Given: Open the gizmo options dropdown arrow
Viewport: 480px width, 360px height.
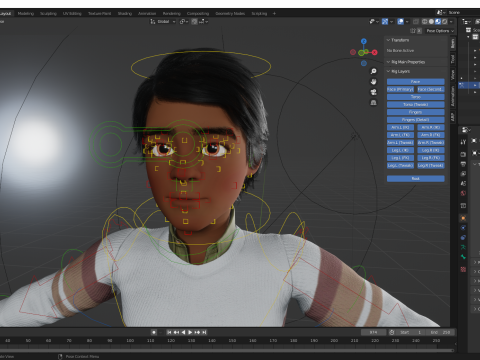Looking at the screenshot, I should (x=391, y=22).
